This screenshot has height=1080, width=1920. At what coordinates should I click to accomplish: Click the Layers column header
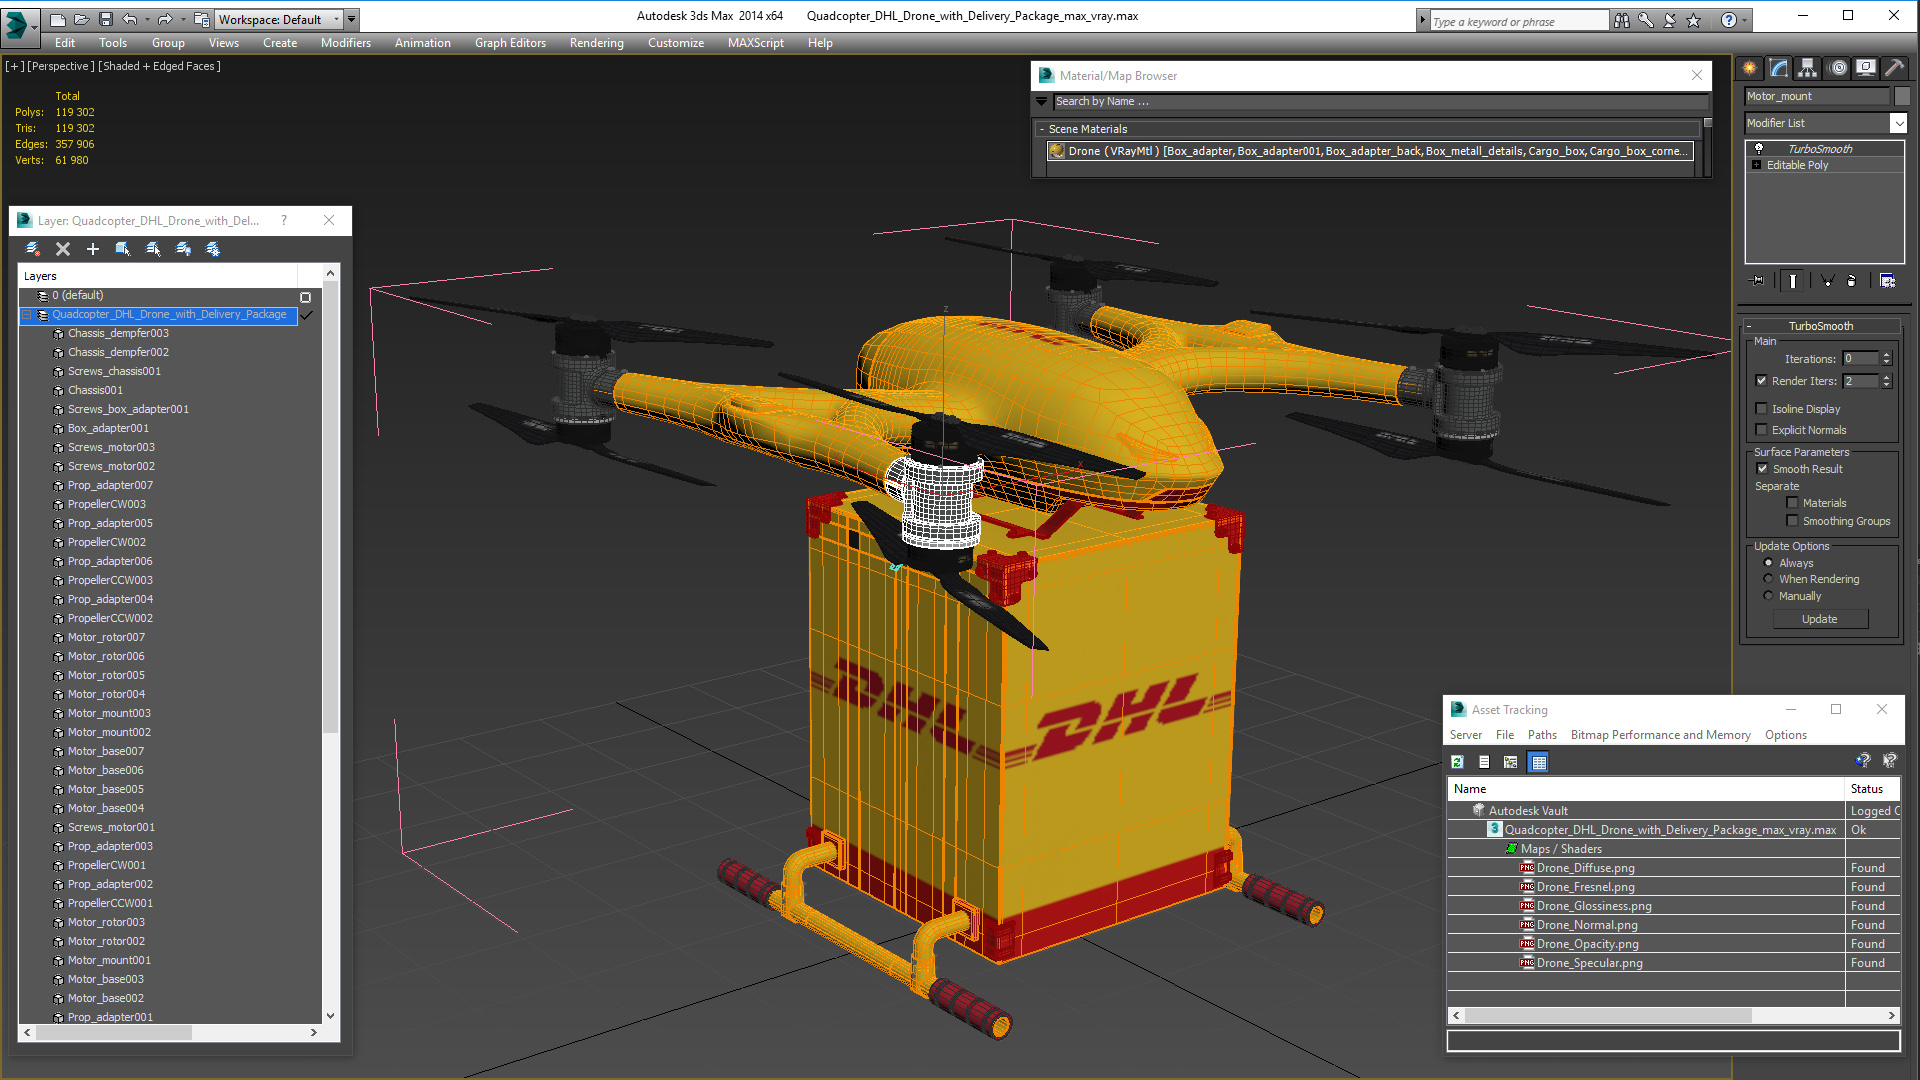158,276
